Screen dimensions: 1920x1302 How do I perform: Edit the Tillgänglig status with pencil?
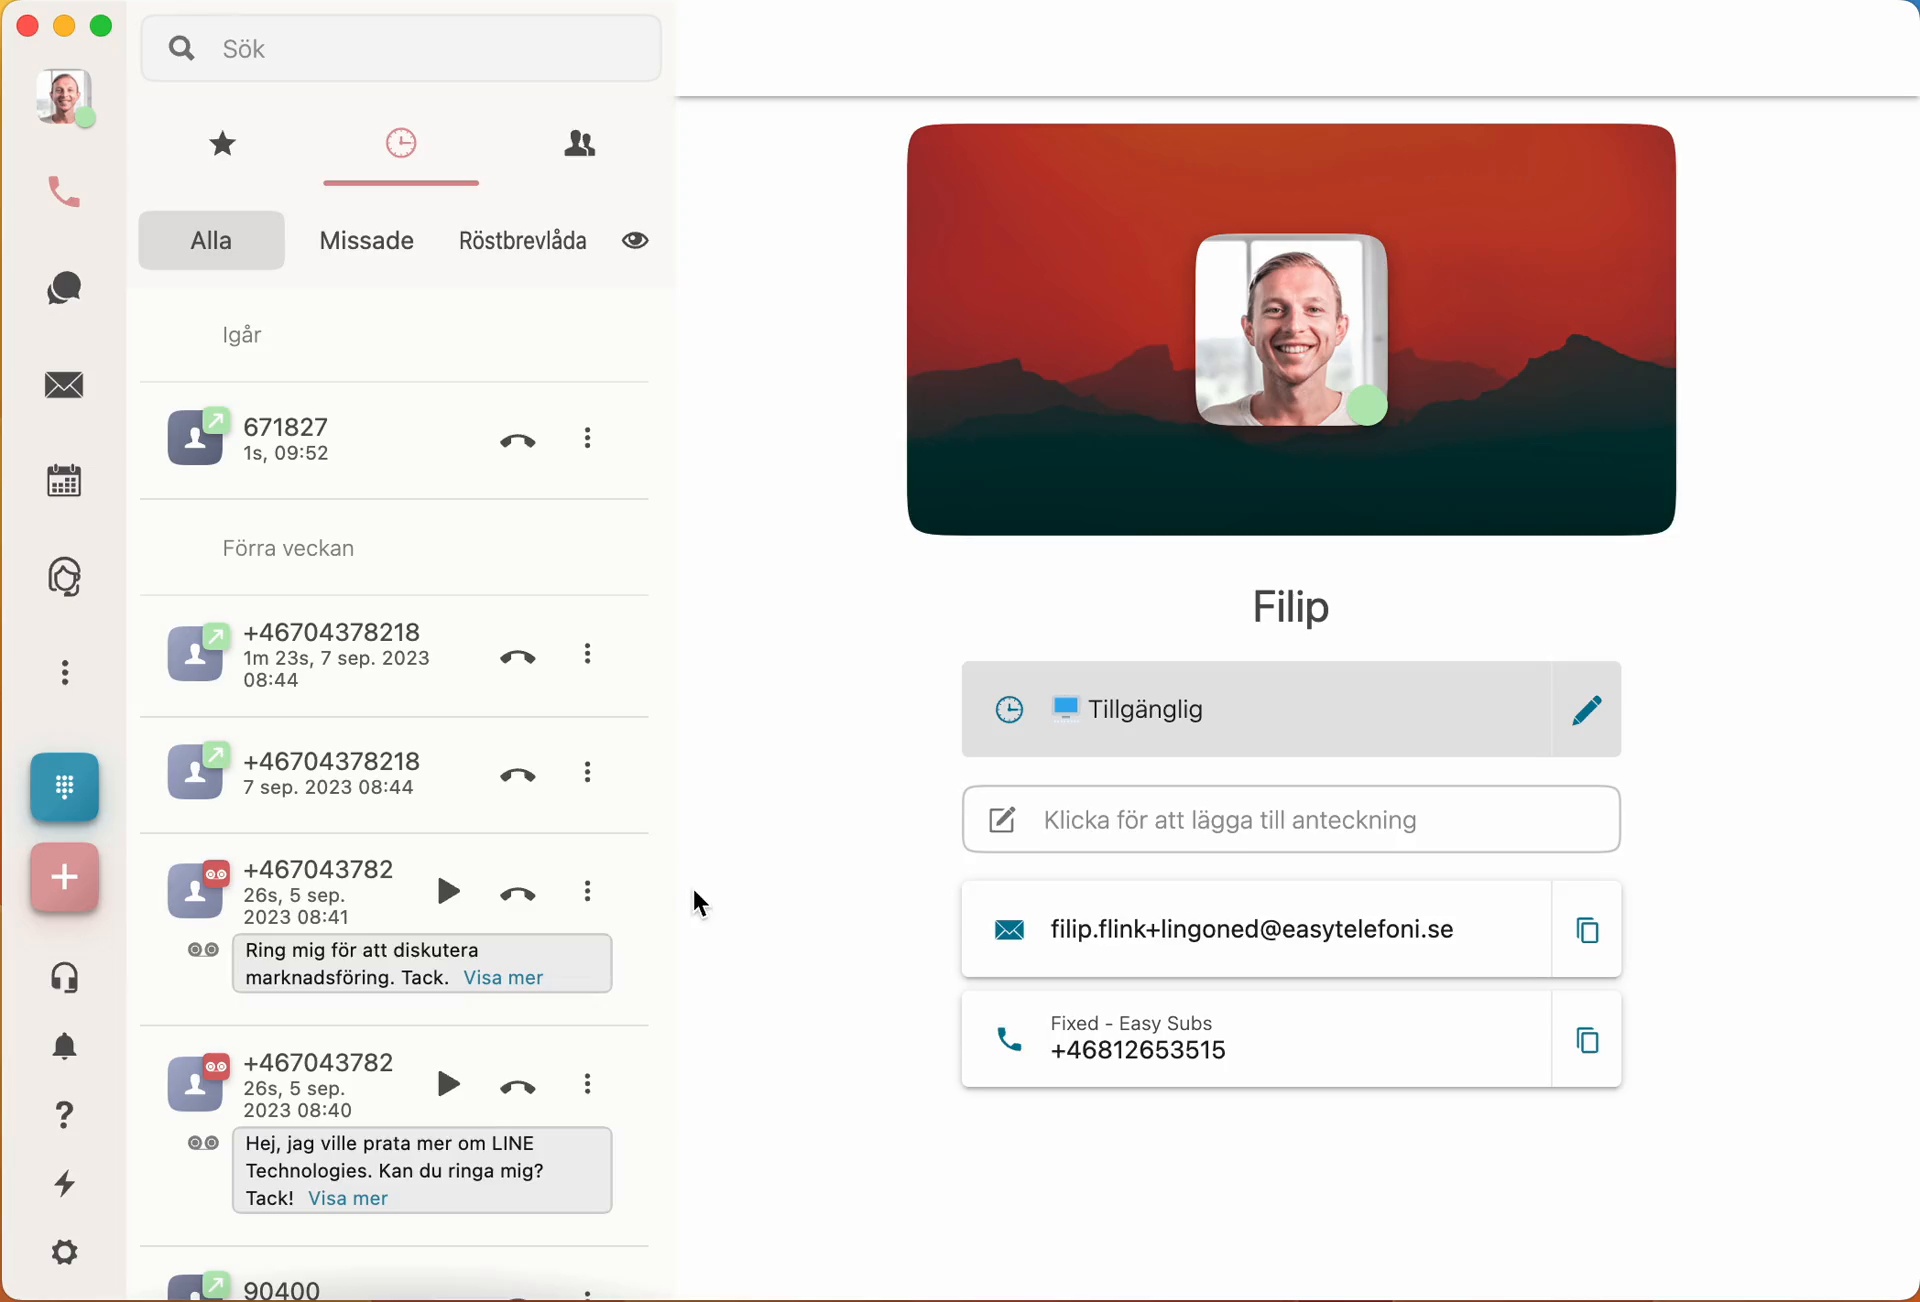(1587, 710)
